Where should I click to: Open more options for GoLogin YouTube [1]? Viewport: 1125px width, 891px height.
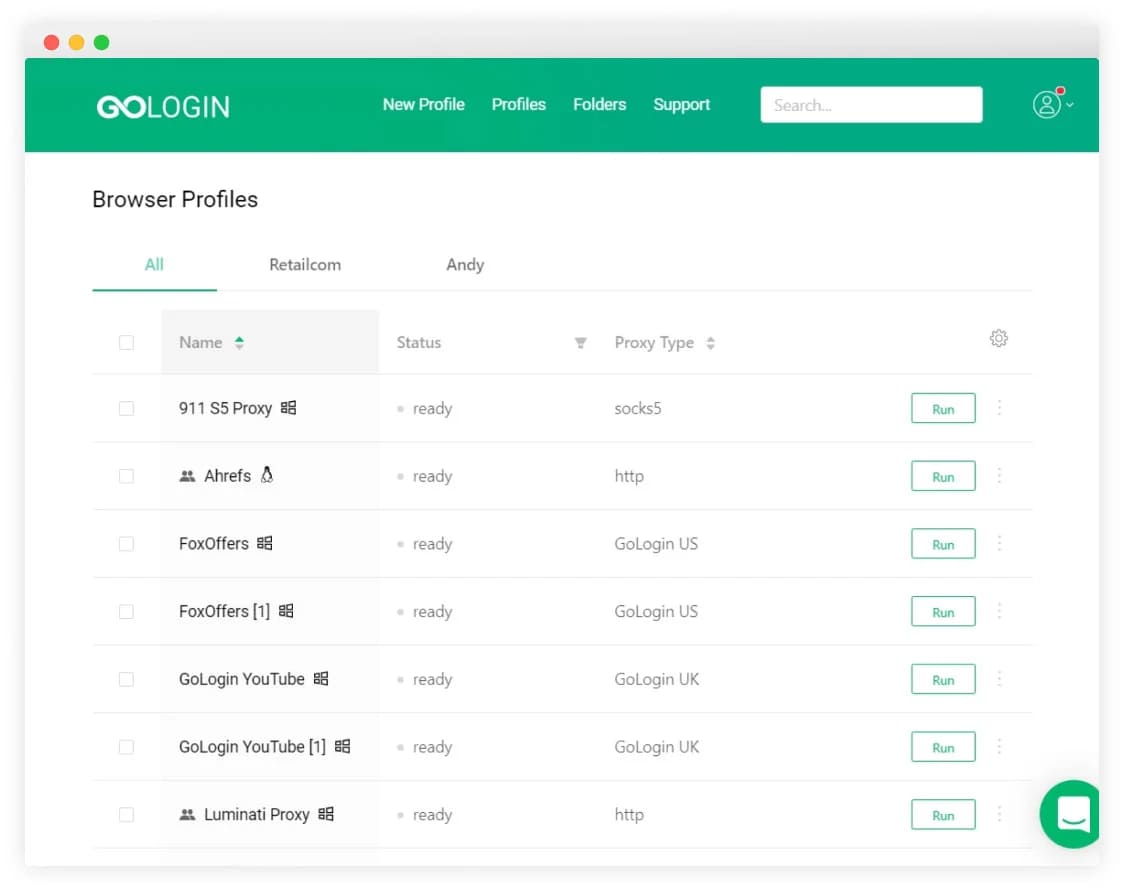[999, 746]
